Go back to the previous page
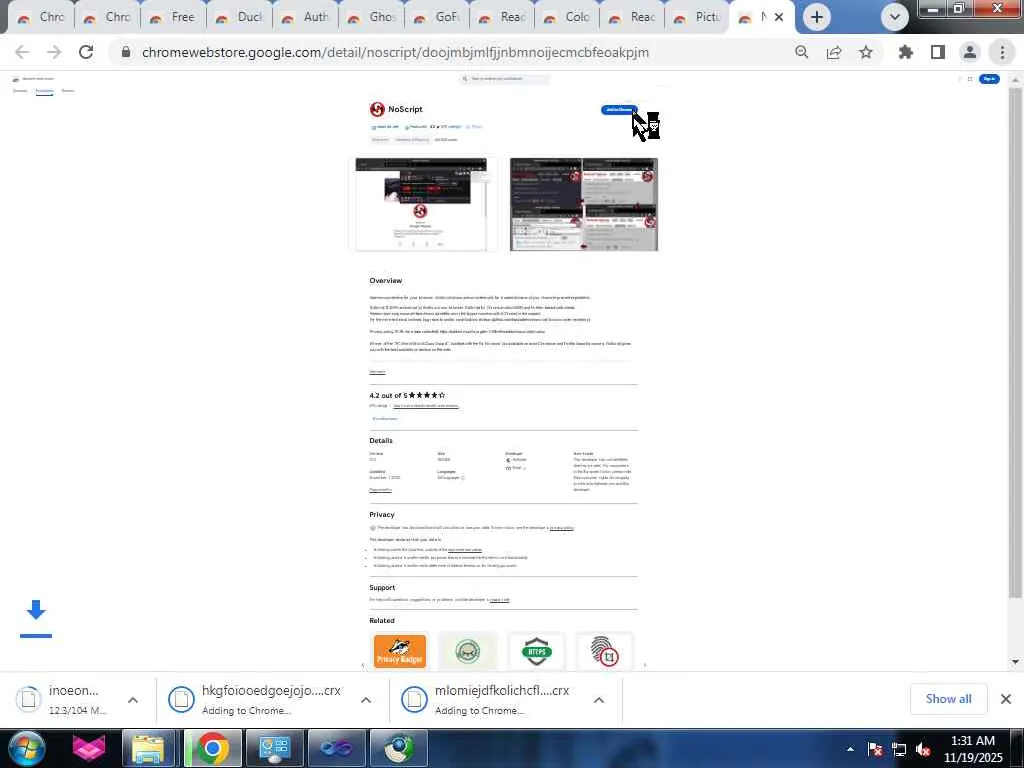Viewport: 1024px width, 768px height. 22,52
